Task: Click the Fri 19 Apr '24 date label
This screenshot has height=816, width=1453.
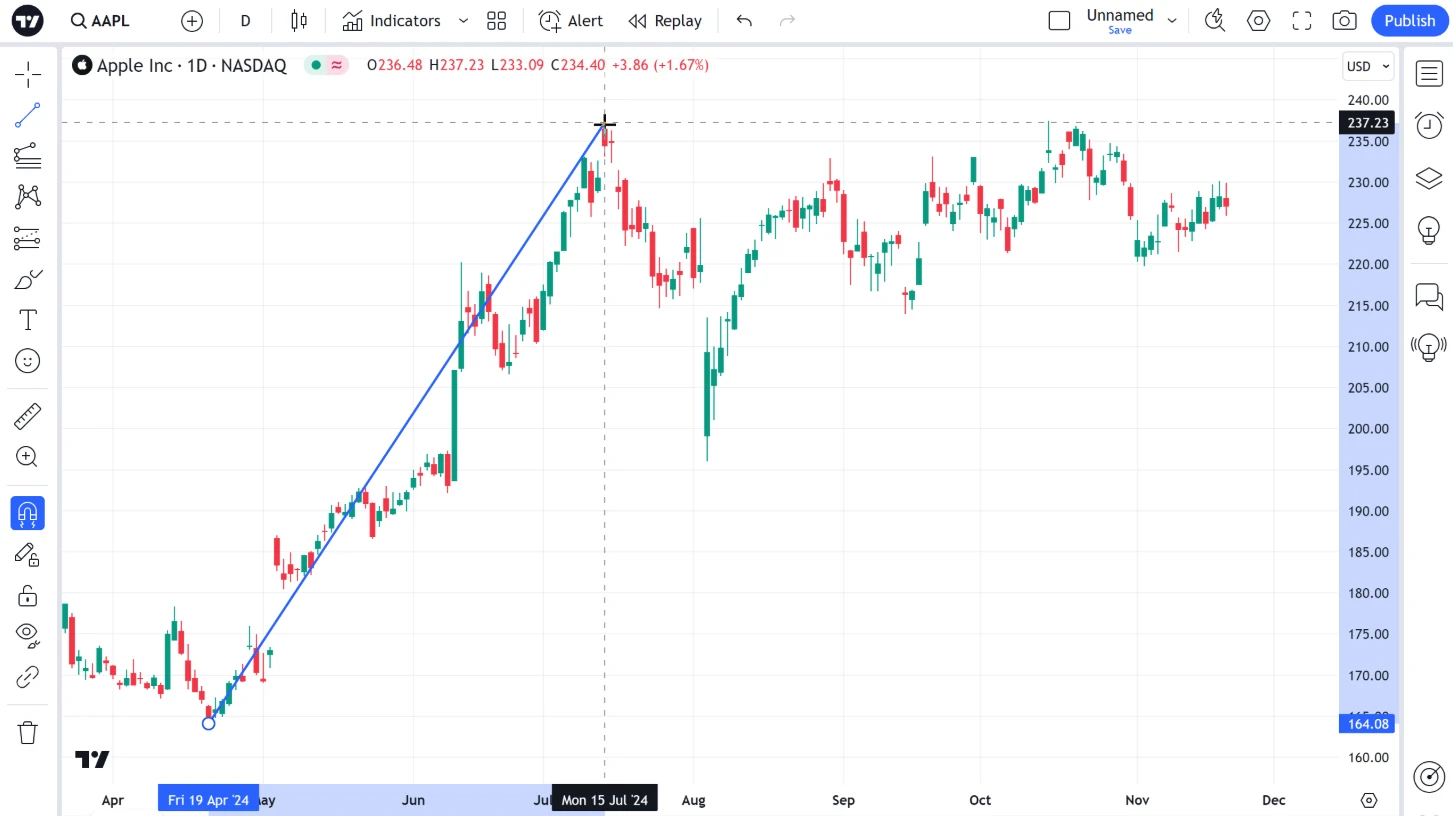Action: pyautogui.click(x=208, y=800)
